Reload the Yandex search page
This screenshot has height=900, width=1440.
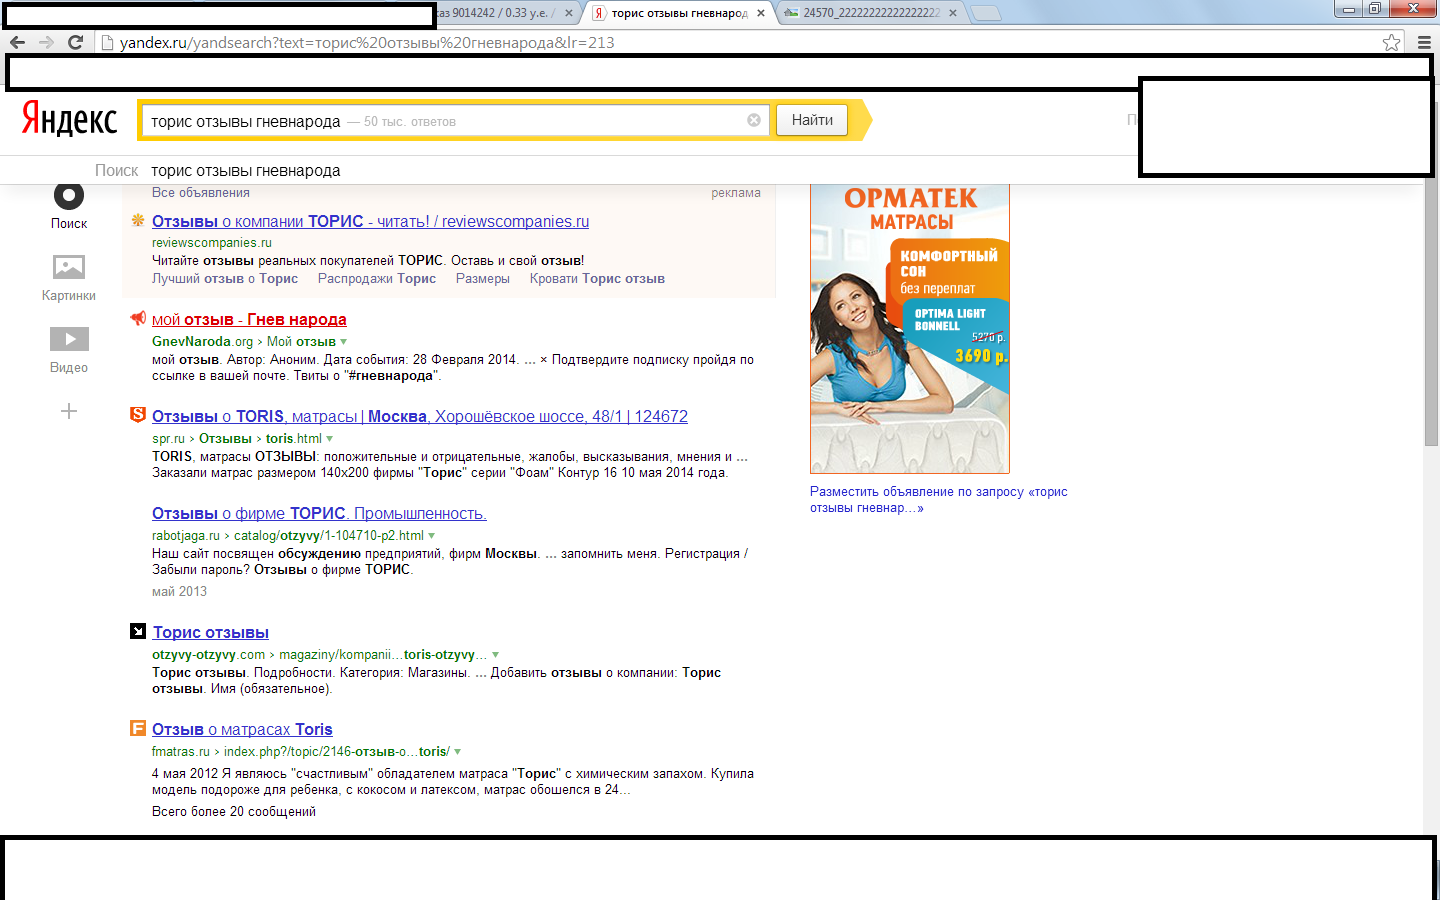(75, 42)
